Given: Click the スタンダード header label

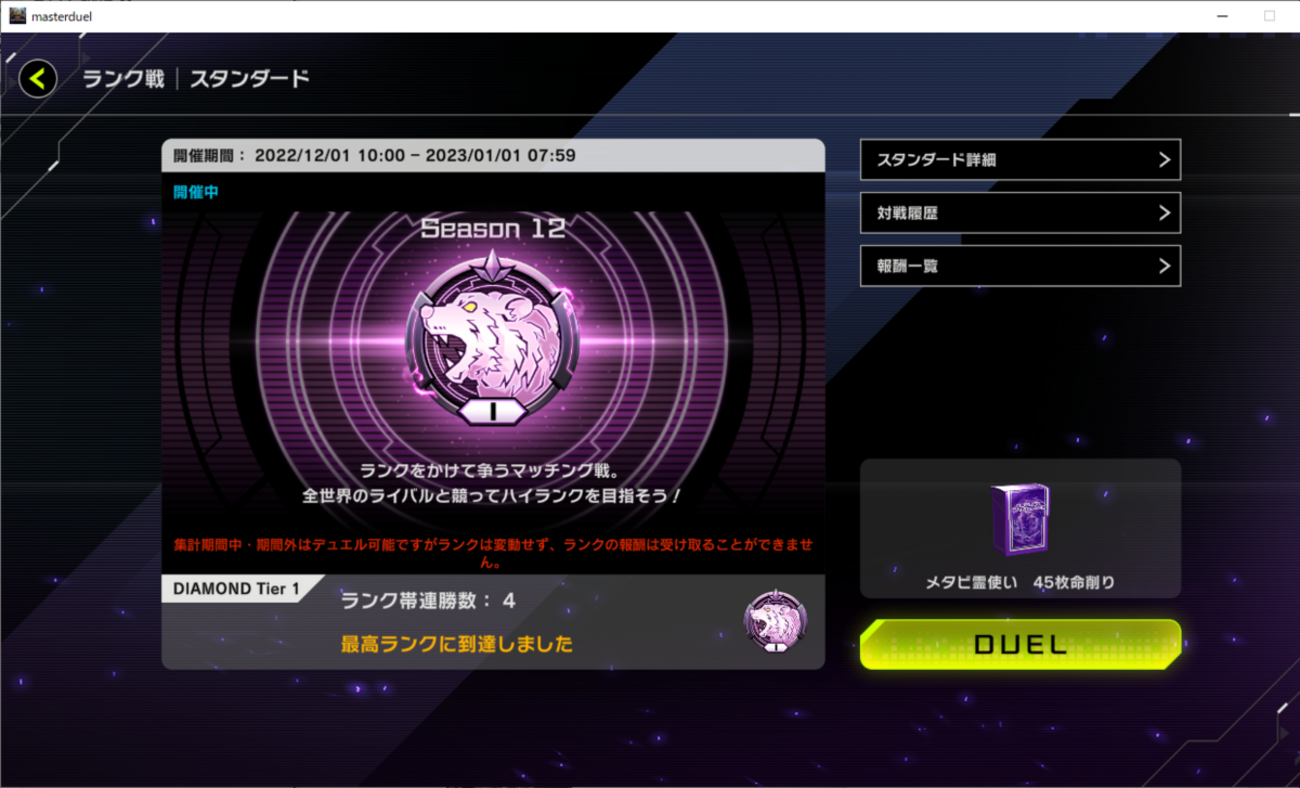Looking at the screenshot, I should [x=250, y=79].
